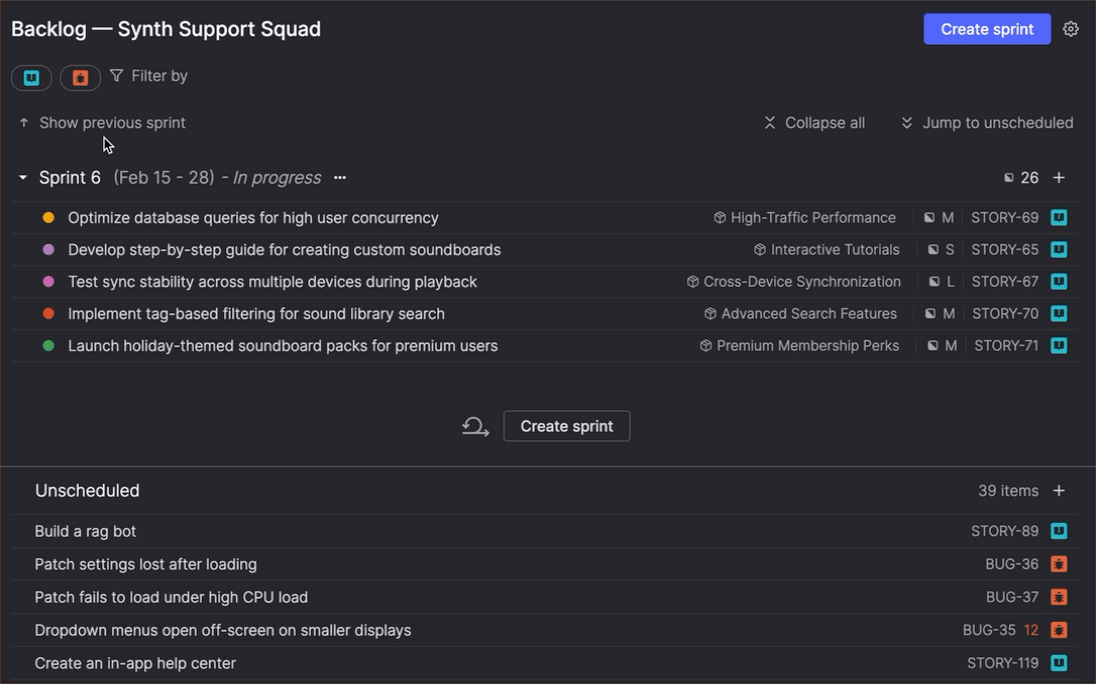Add an item to Sprint 6
This screenshot has width=1096, height=684.
coord(1059,178)
